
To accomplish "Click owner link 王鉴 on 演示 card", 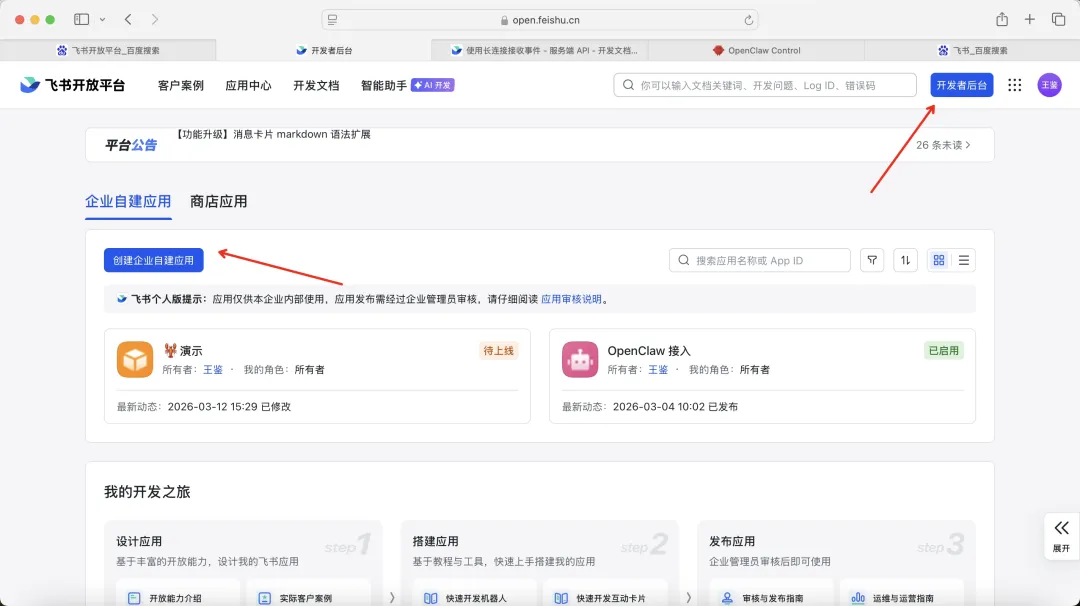I will tap(213, 370).
